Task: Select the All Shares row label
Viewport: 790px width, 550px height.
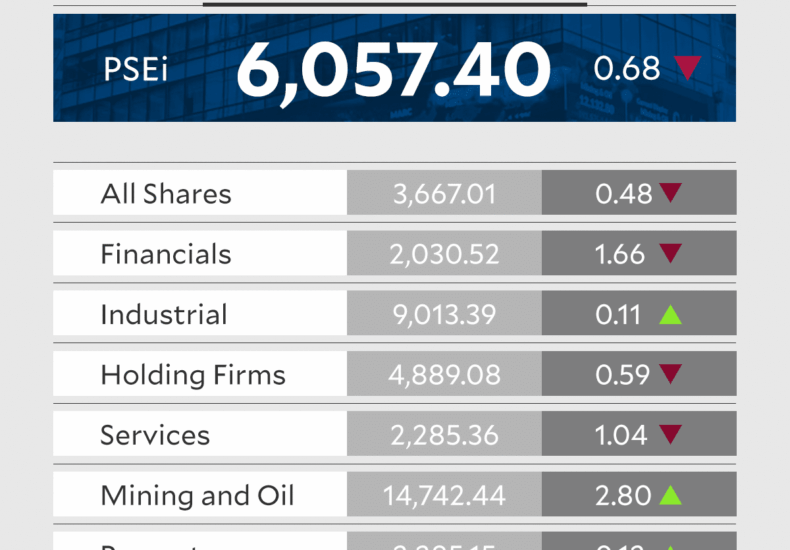Action: pyautogui.click(x=166, y=194)
